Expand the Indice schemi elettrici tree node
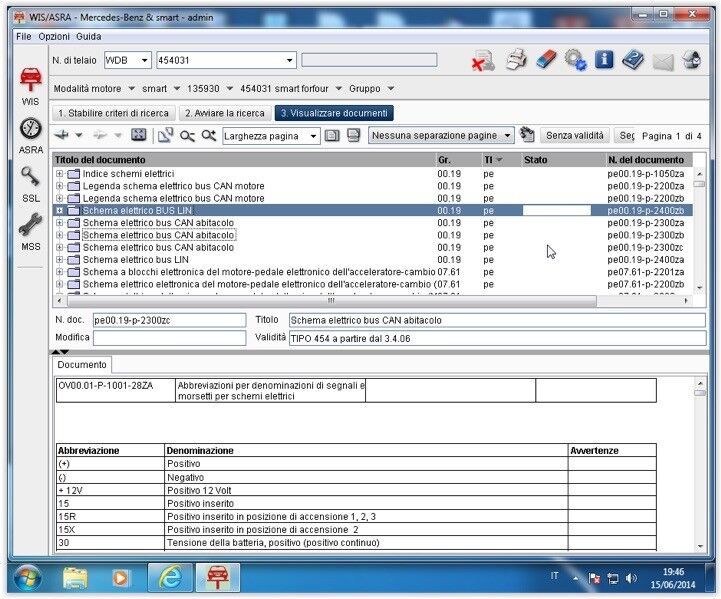This screenshot has width=721, height=599. (59, 174)
